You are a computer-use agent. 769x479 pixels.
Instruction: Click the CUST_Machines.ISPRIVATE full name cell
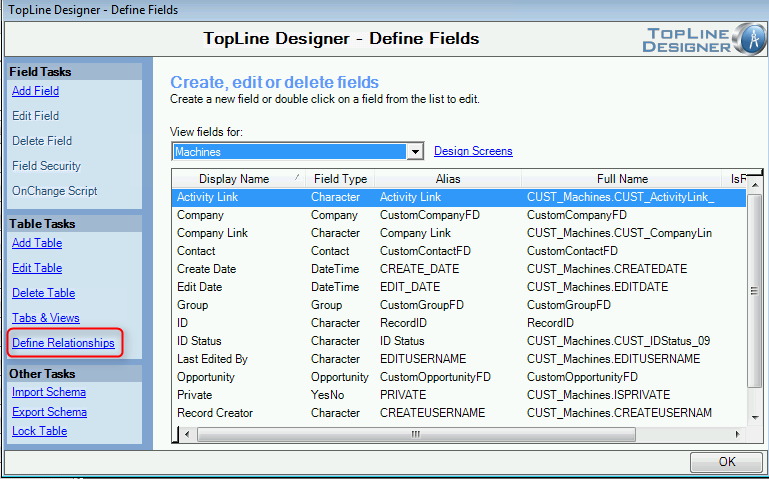(598, 395)
